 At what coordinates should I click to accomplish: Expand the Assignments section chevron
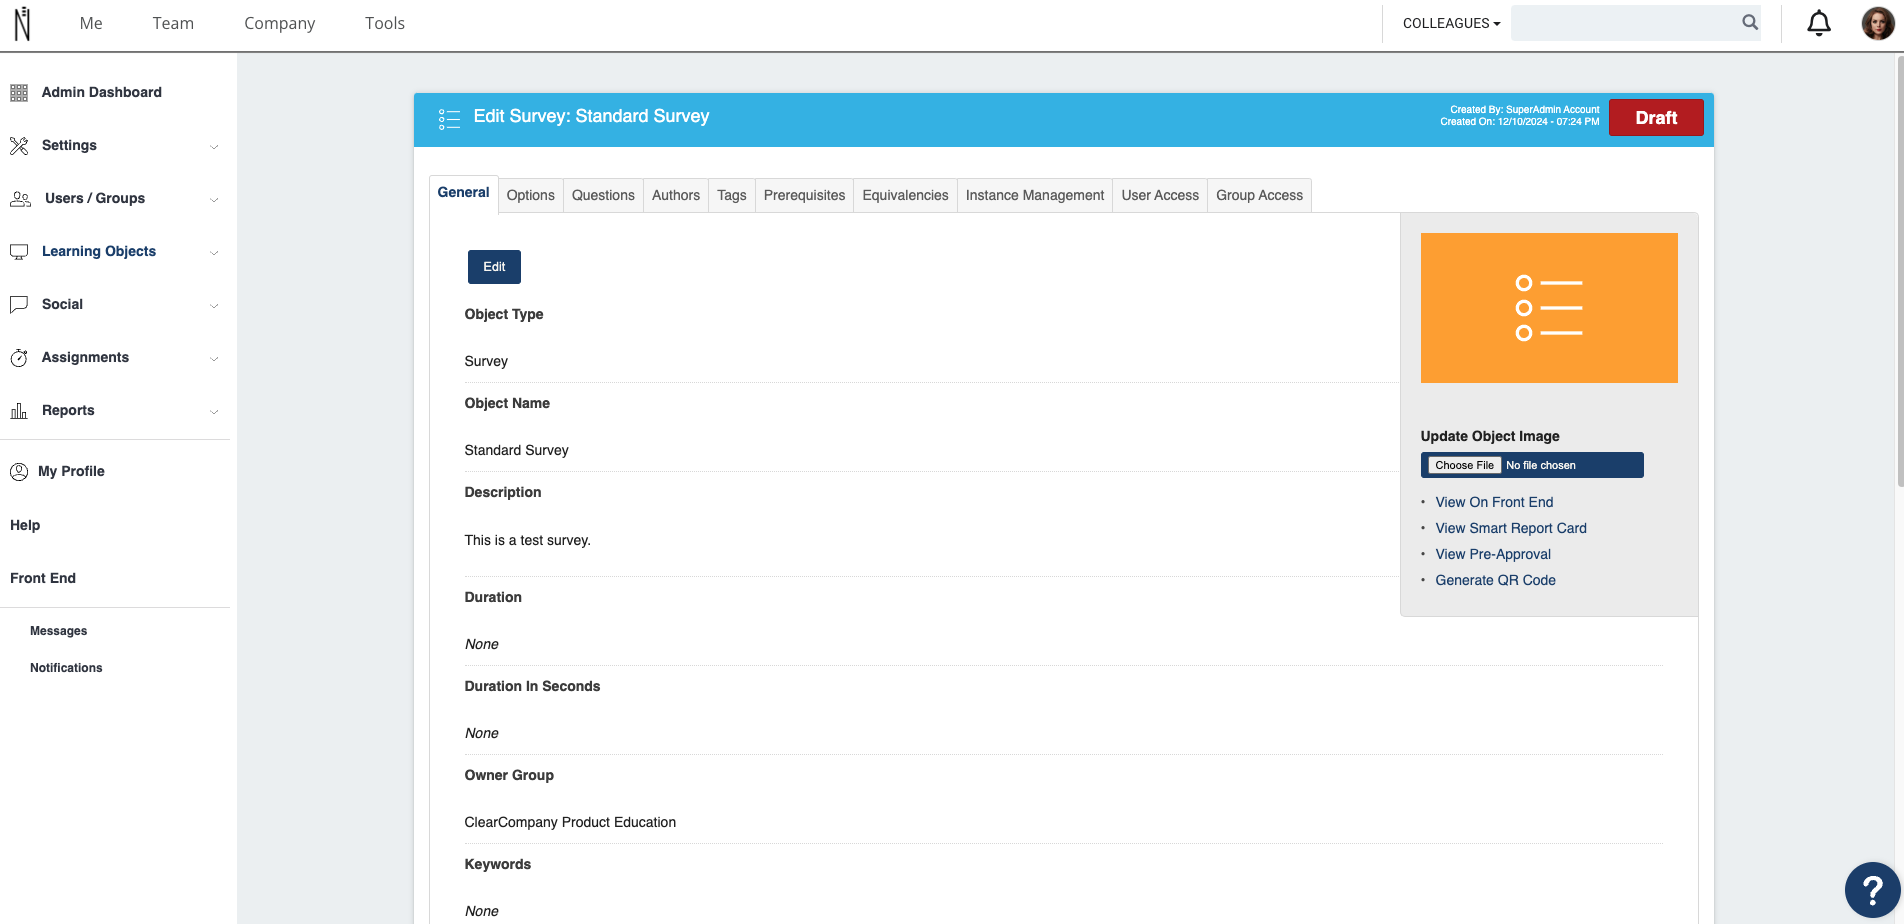214,359
